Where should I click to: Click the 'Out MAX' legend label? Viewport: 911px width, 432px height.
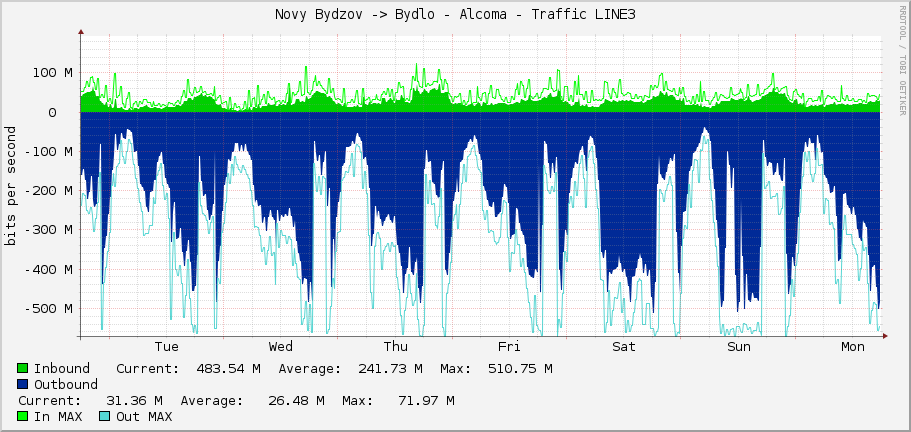[x=144, y=416]
